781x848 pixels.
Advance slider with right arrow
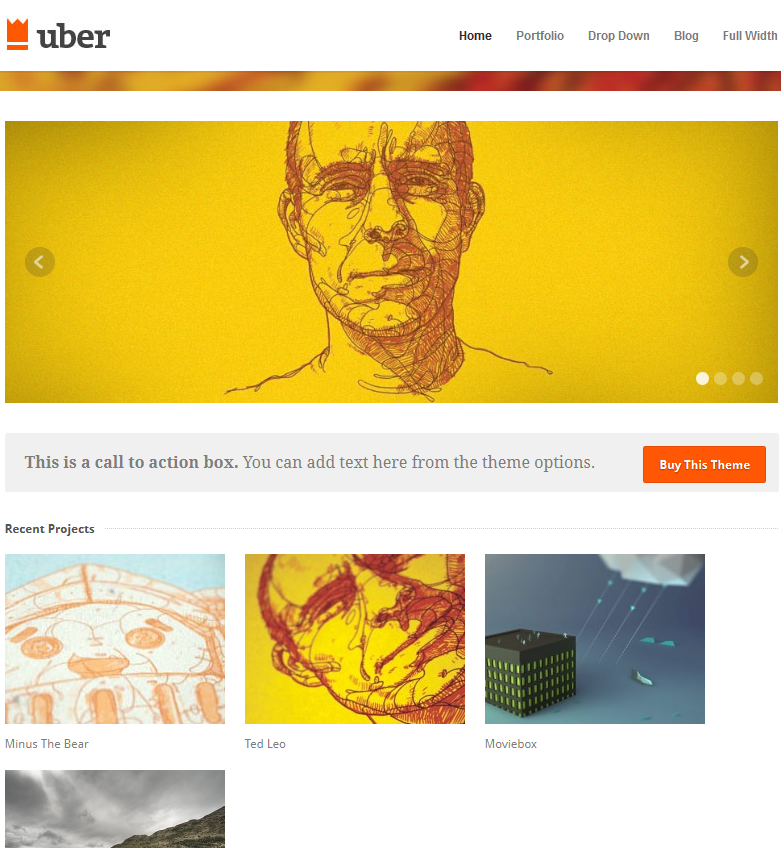743,262
